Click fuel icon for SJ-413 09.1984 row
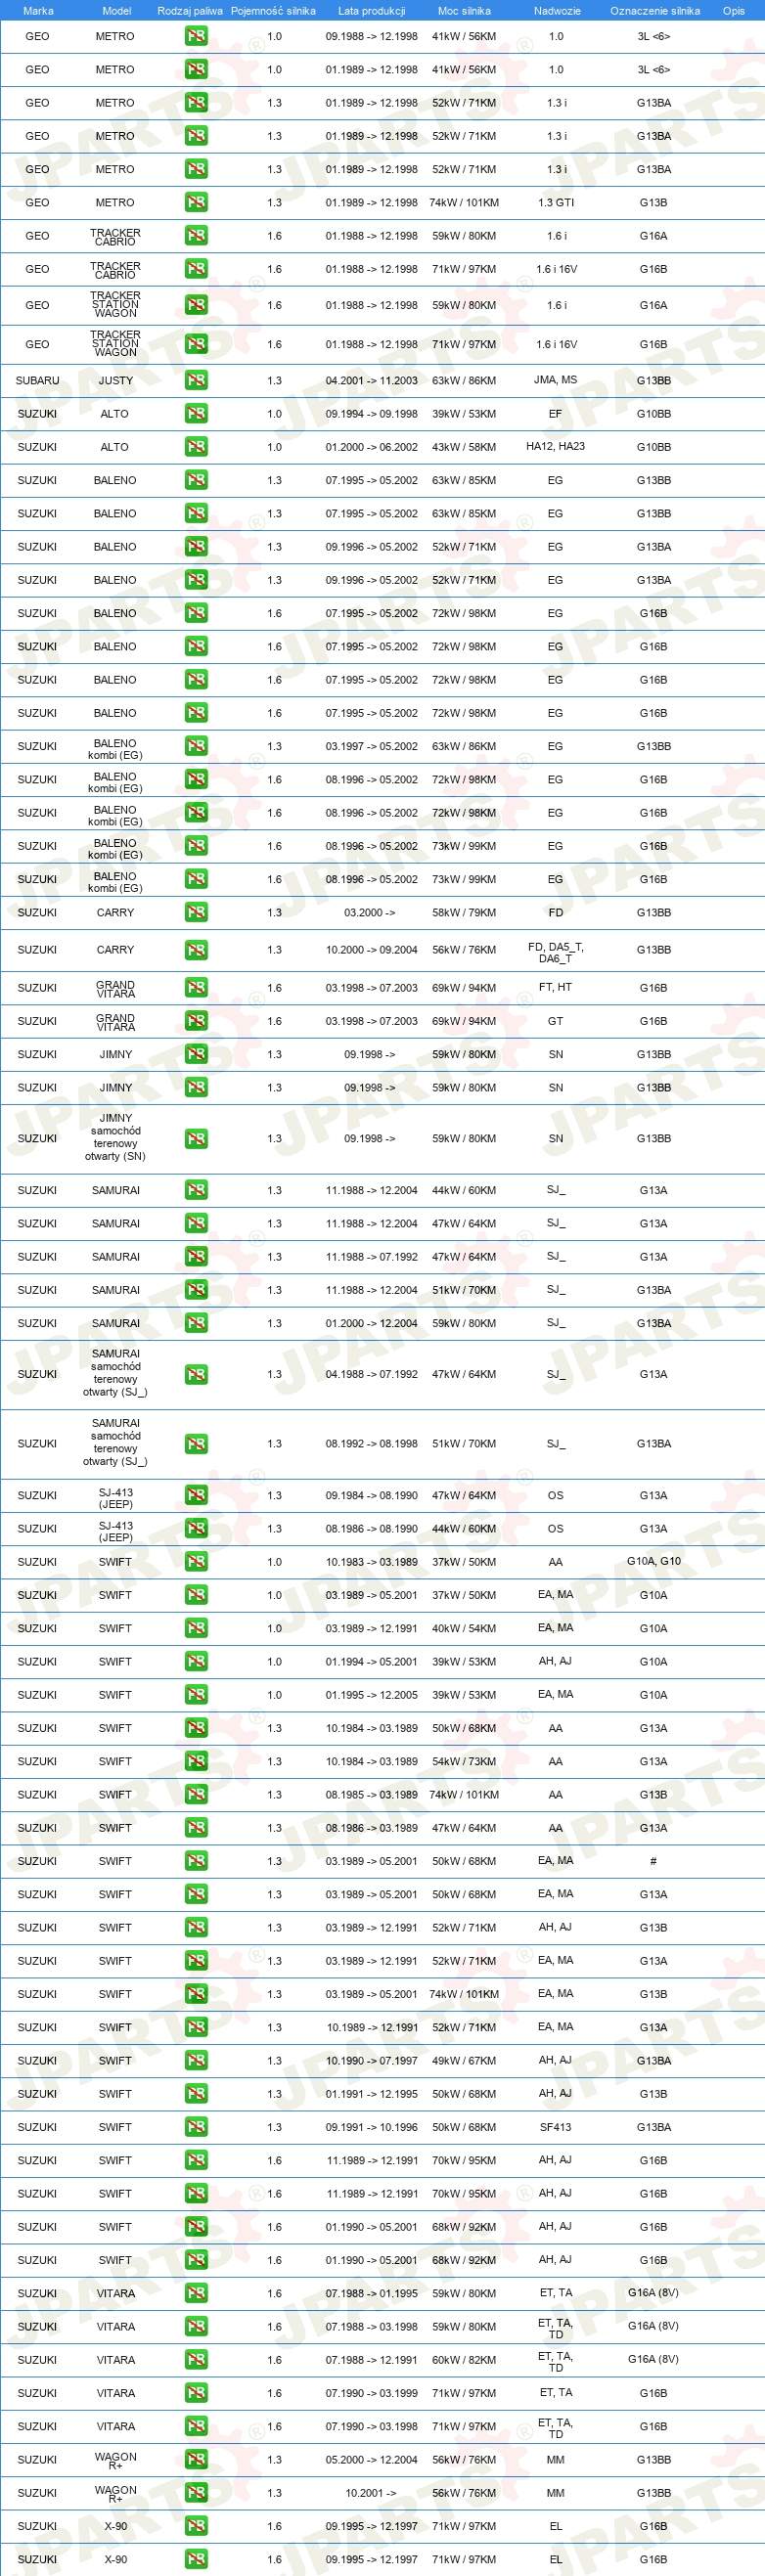Image resolution: width=765 pixels, height=2576 pixels. pos(196,1495)
